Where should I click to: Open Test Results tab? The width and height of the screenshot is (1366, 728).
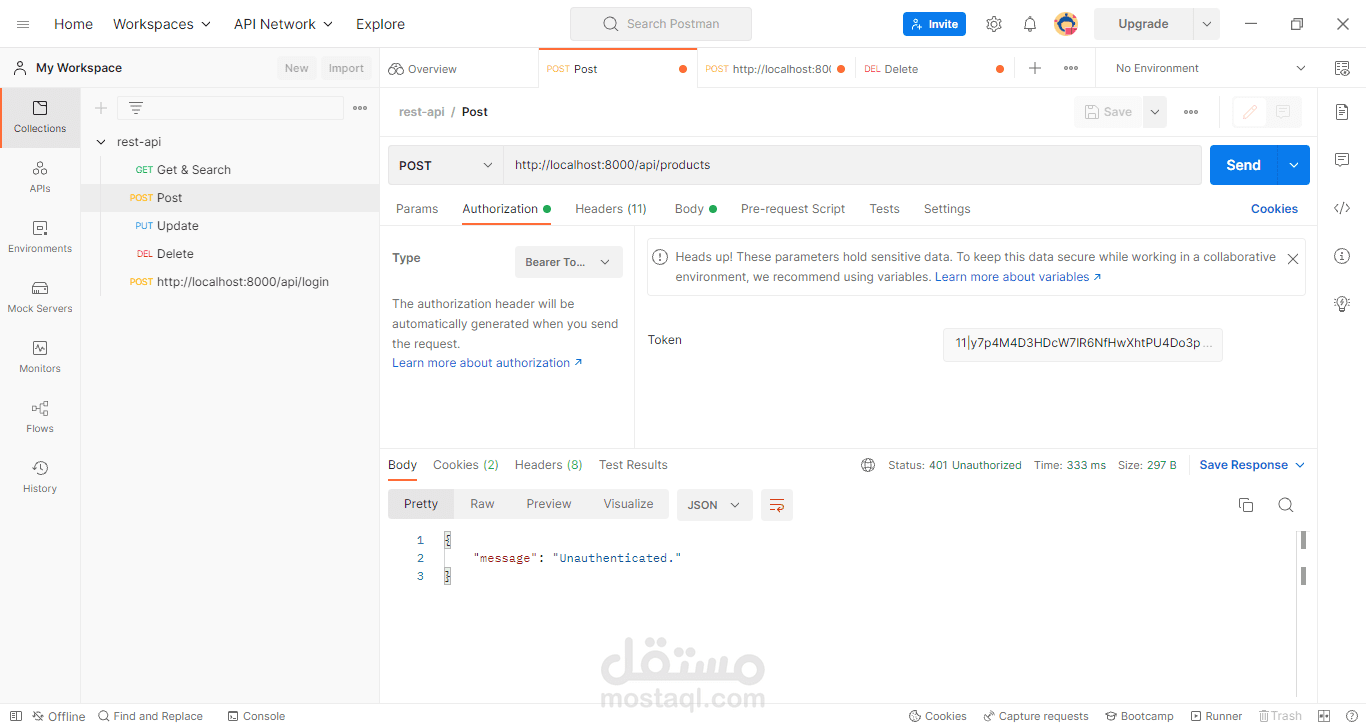coord(633,465)
